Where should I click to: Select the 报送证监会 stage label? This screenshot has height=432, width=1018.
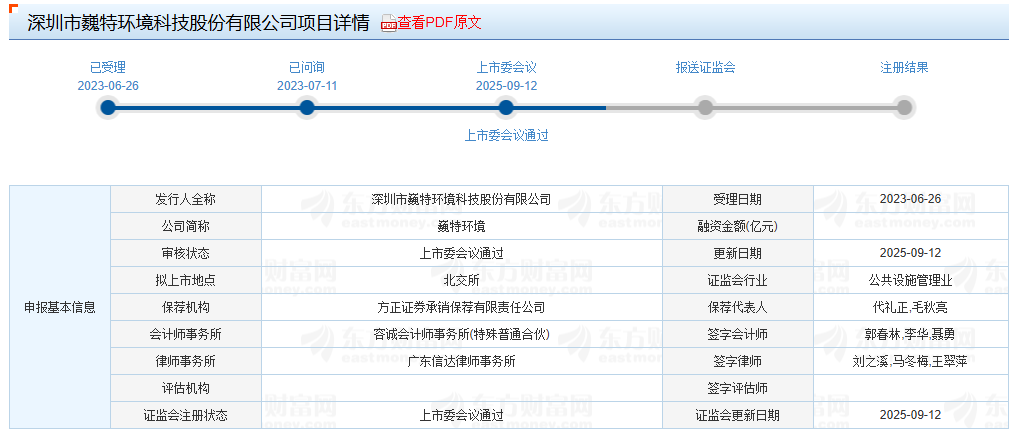point(705,68)
